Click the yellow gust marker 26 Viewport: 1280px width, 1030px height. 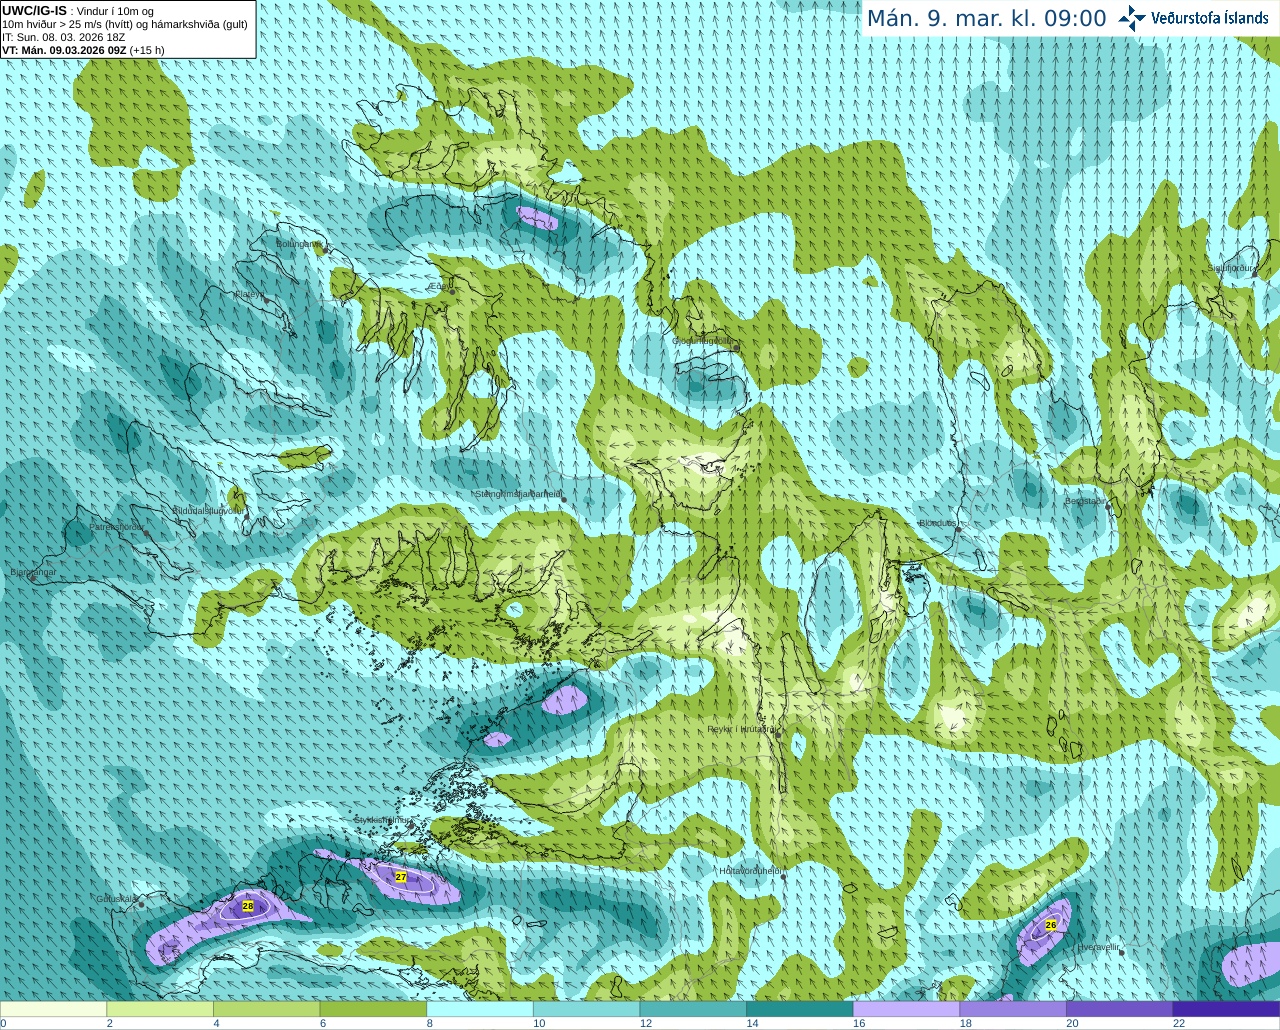[1051, 925]
